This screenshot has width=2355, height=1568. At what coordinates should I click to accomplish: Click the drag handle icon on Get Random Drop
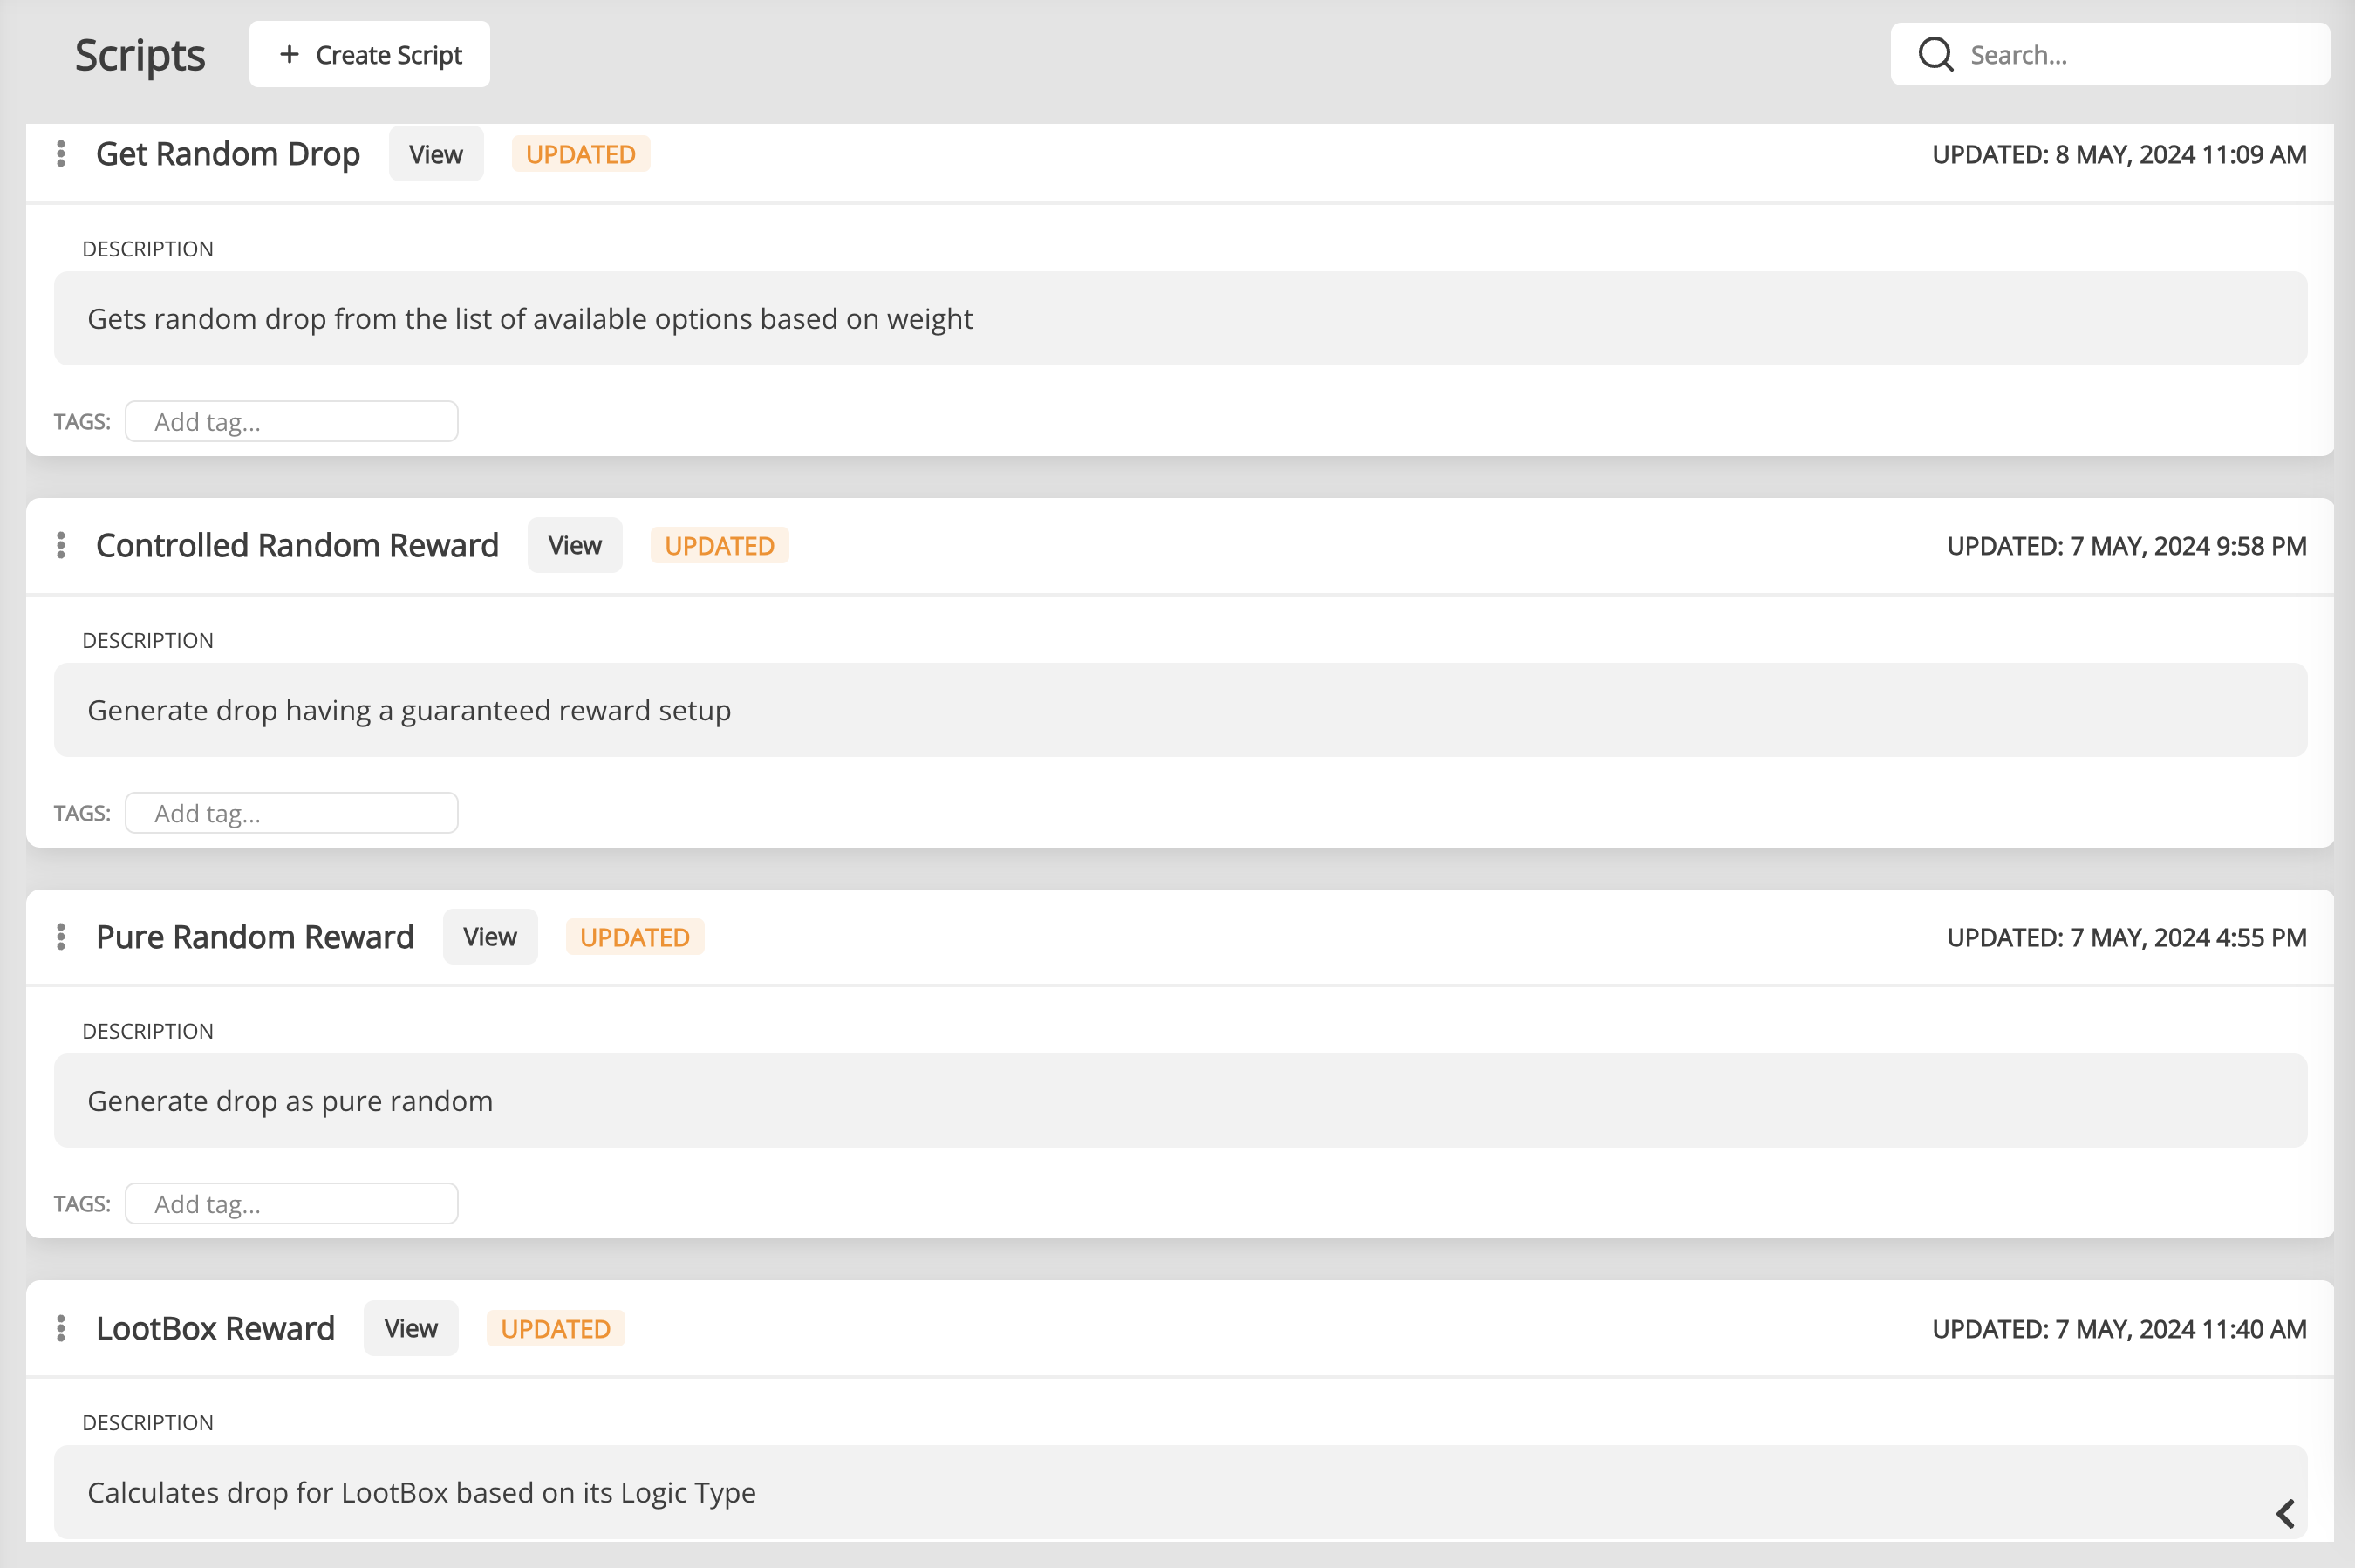pos(59,154)
